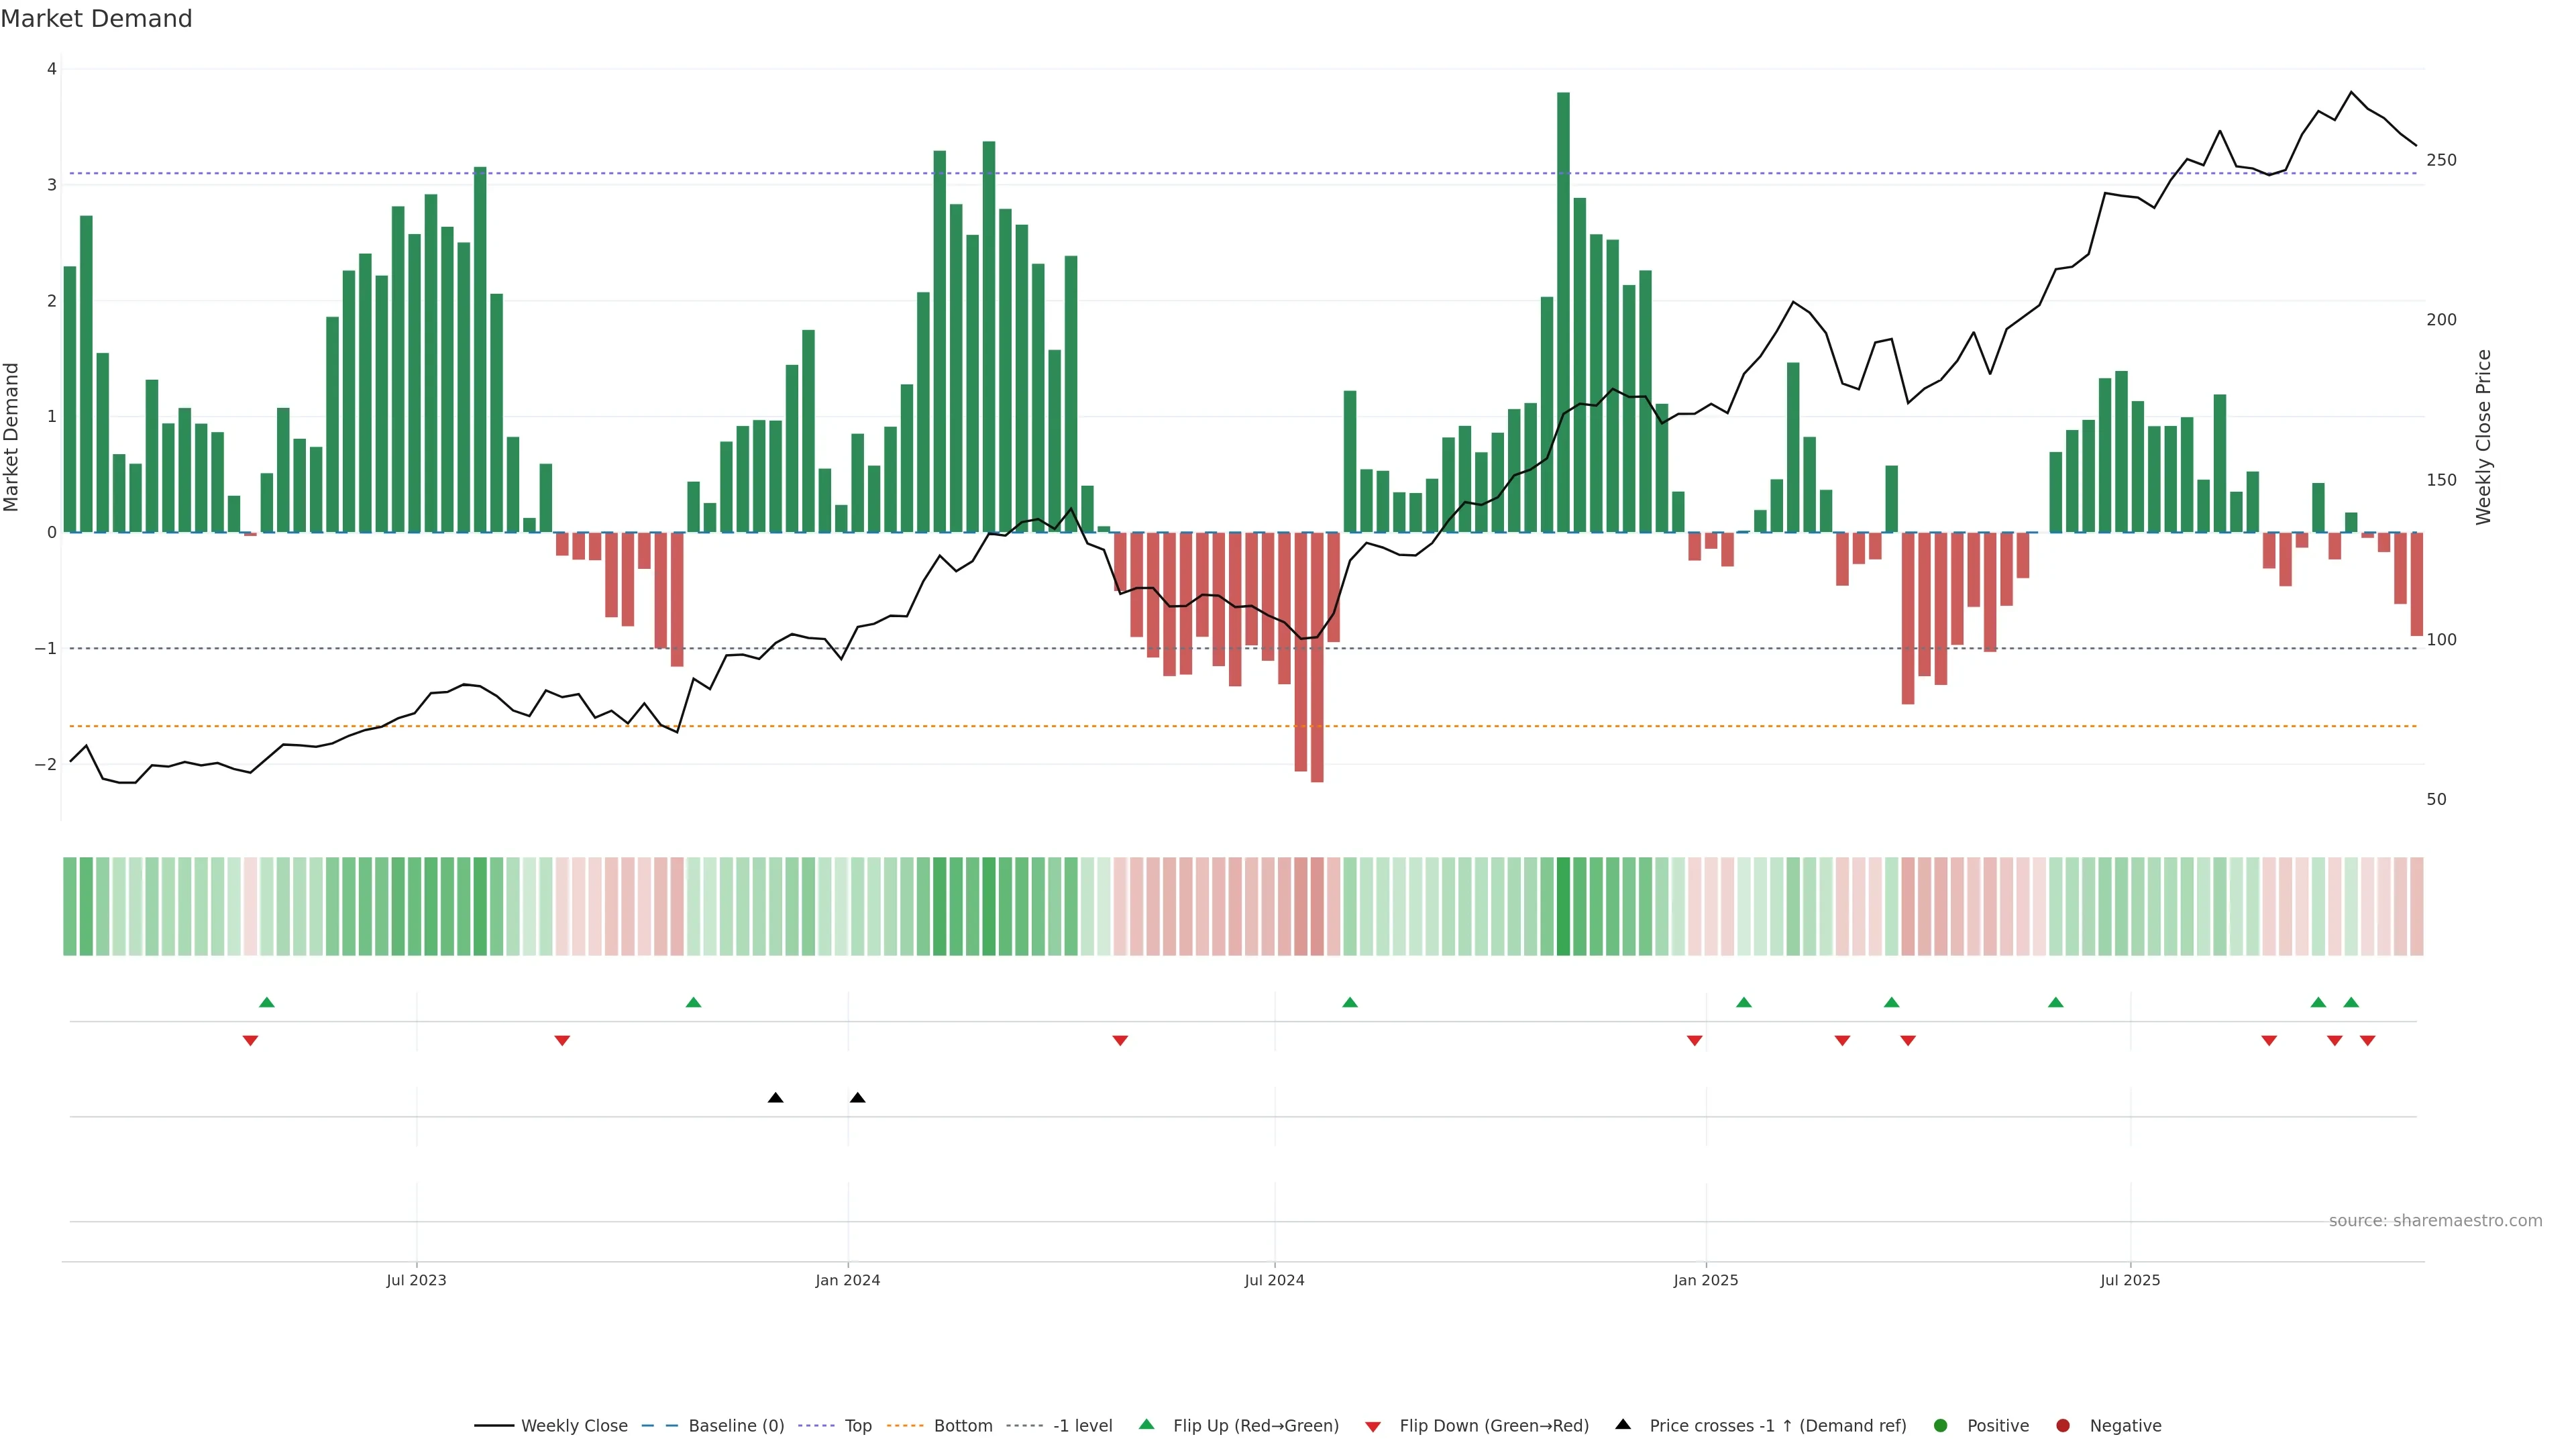Click the leftmost black triangle marker on the chart
Viewport: 2576px width, 1449px height.
click(x=775, y=1098)
